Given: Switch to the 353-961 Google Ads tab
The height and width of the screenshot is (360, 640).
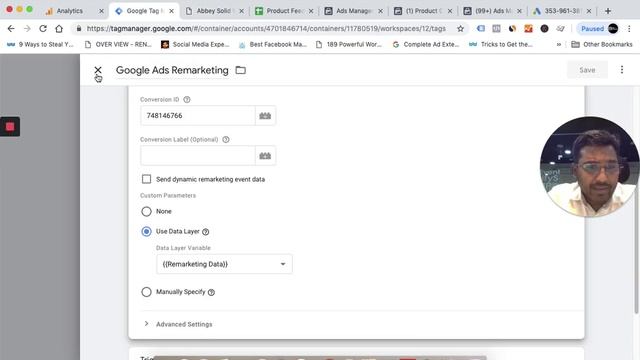Looking at the screenshot, I should click(562, 11).
